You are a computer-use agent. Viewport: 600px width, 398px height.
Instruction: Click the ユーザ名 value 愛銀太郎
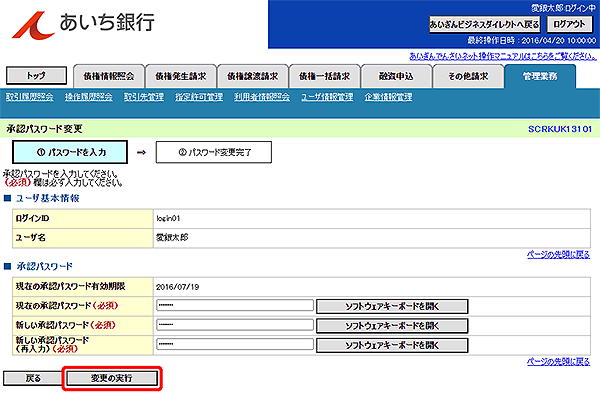172,238
